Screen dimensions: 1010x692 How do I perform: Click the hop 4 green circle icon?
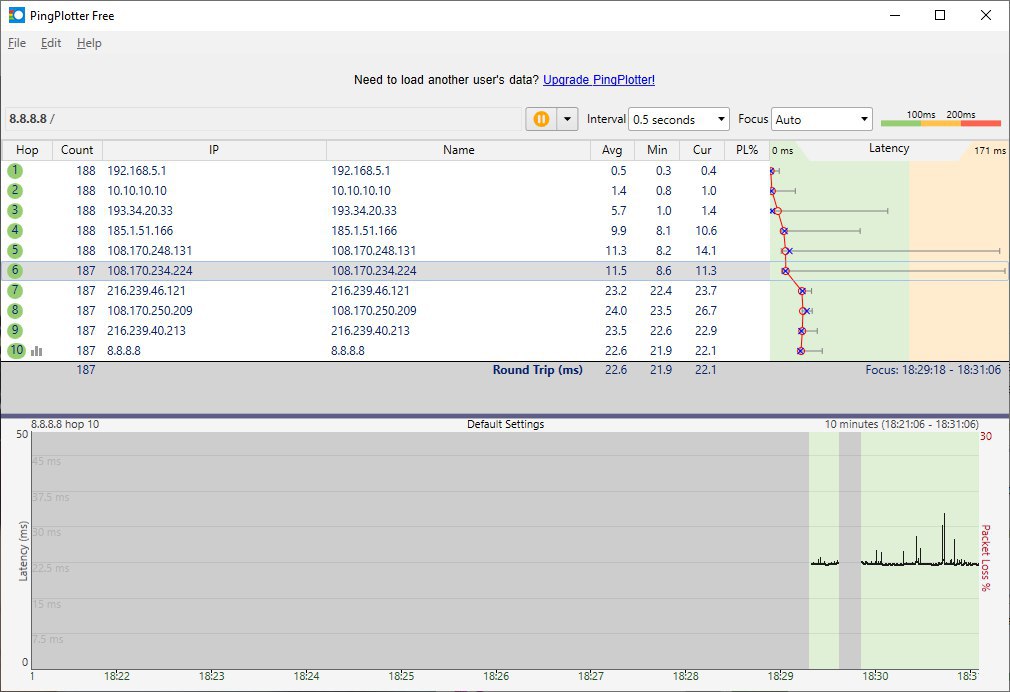(15, 231)
